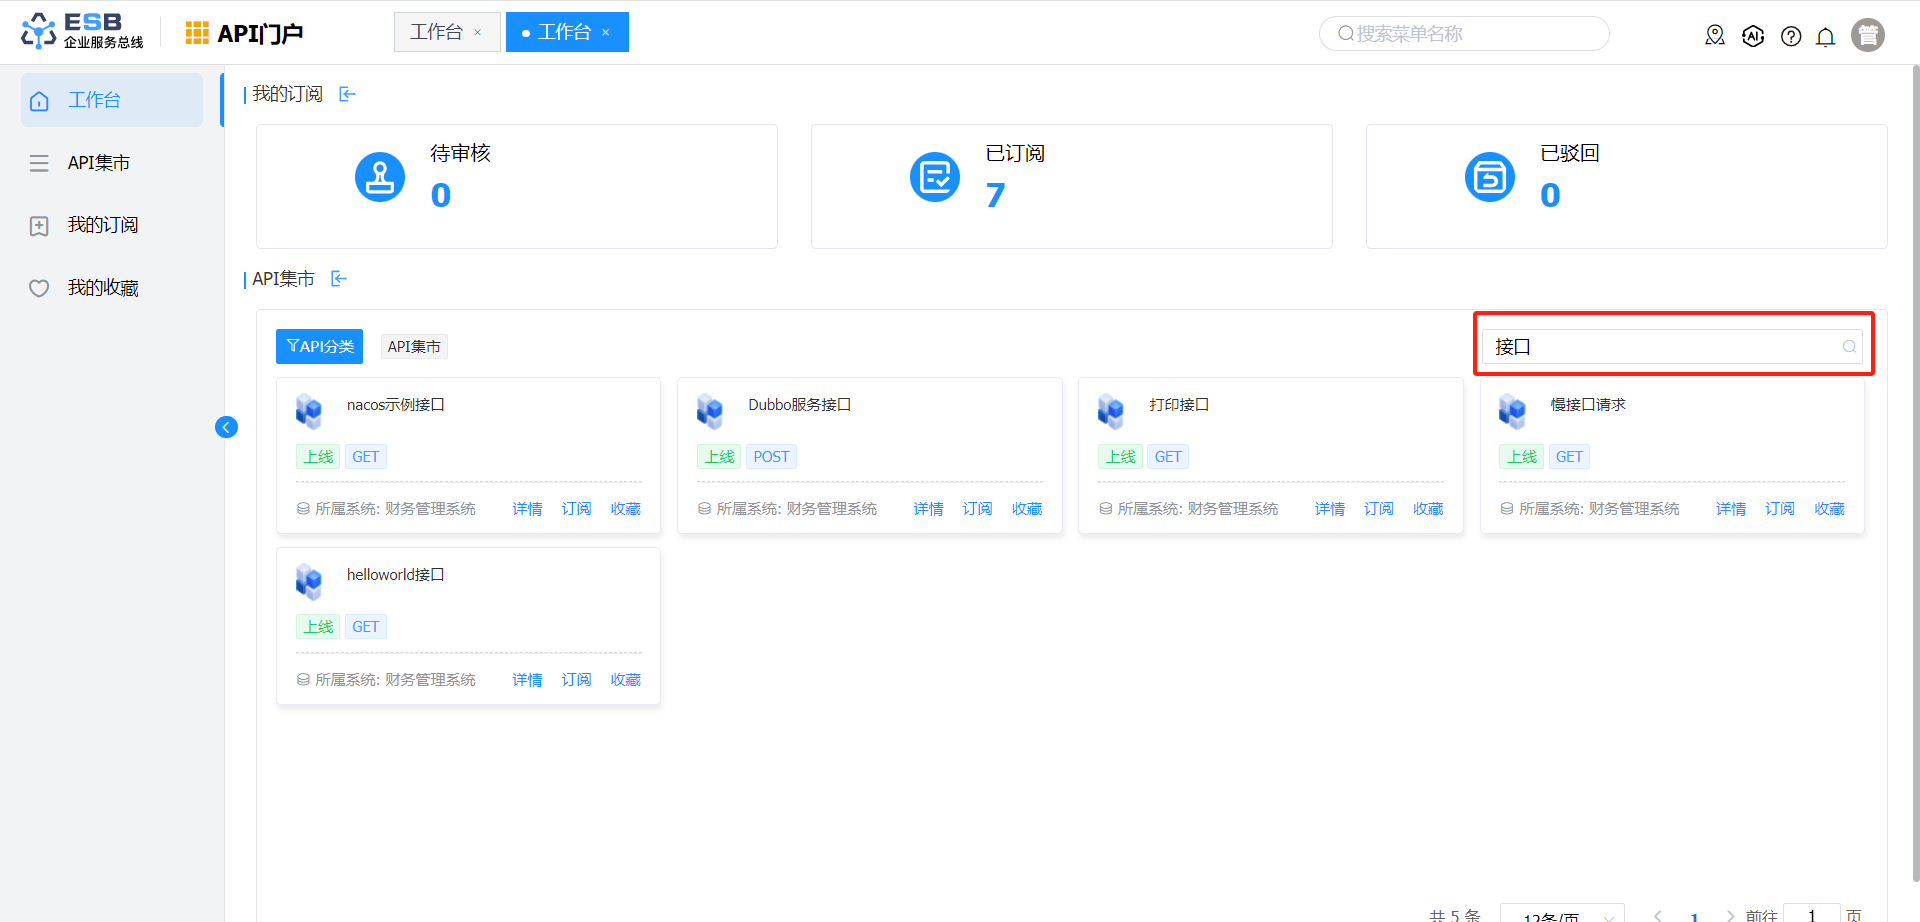
Task: Click 订阅 on the Dubbo服务接口 card
Action: [977, 509]
